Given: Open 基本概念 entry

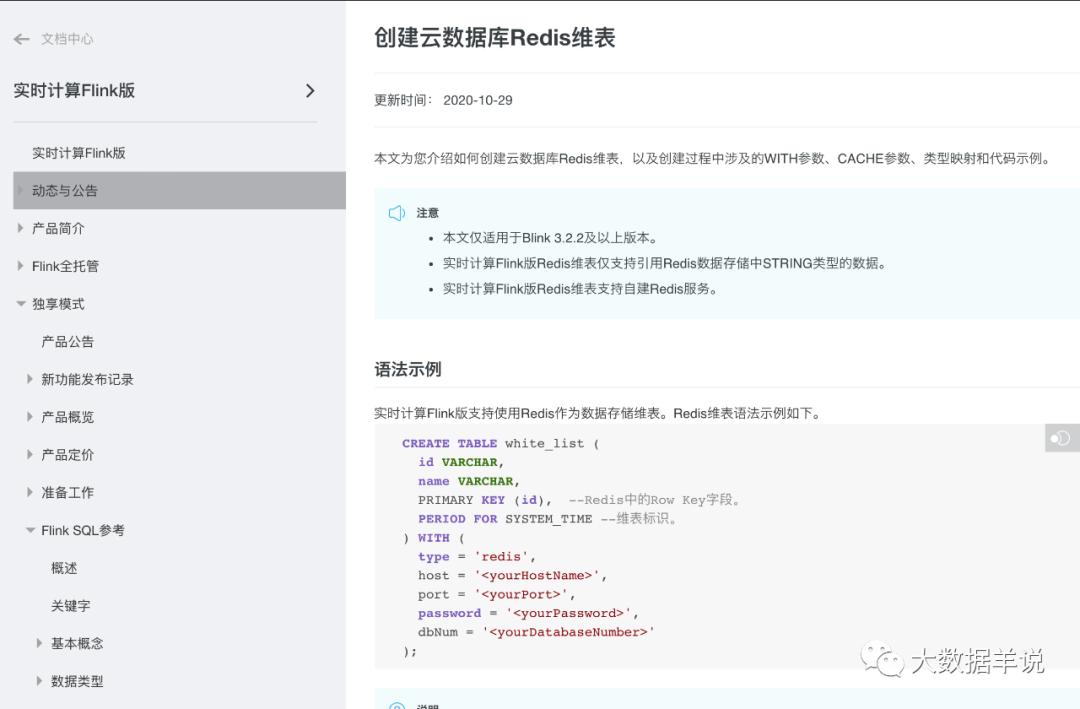Looking at the screenshot, I should pyautogui.click(x=77, y=644).
